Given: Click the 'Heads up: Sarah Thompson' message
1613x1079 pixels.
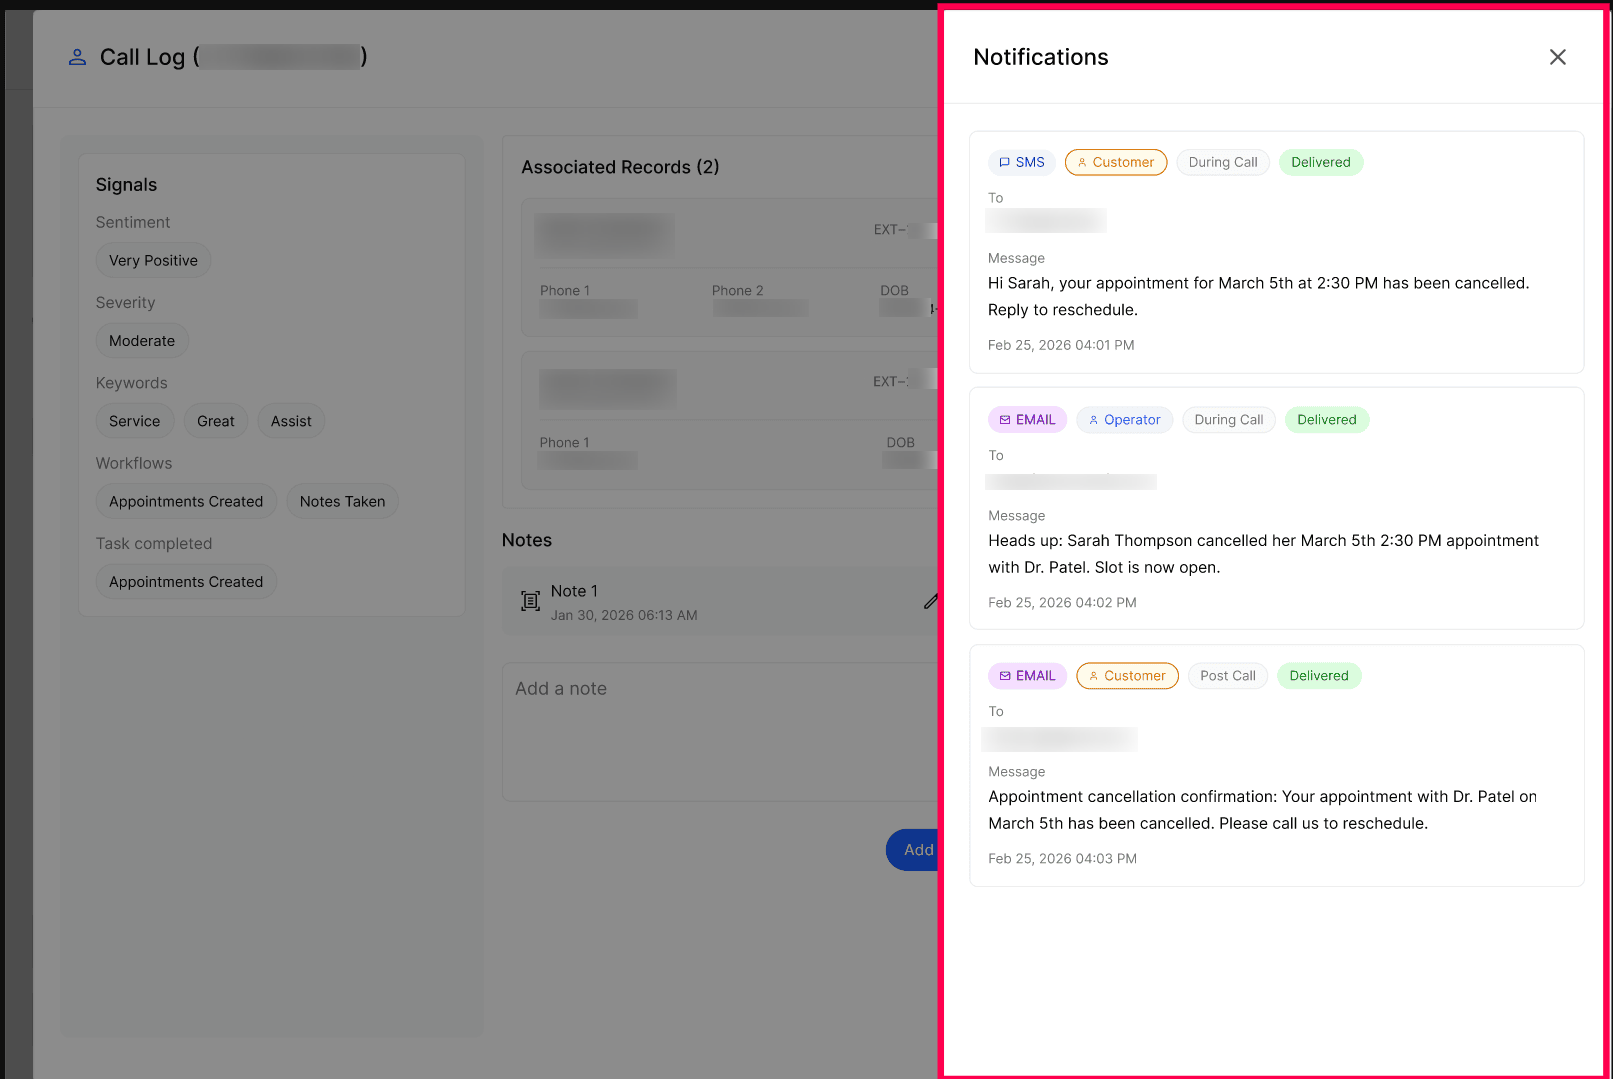Looking at the screenshot, I should [x=1263, y=554].
